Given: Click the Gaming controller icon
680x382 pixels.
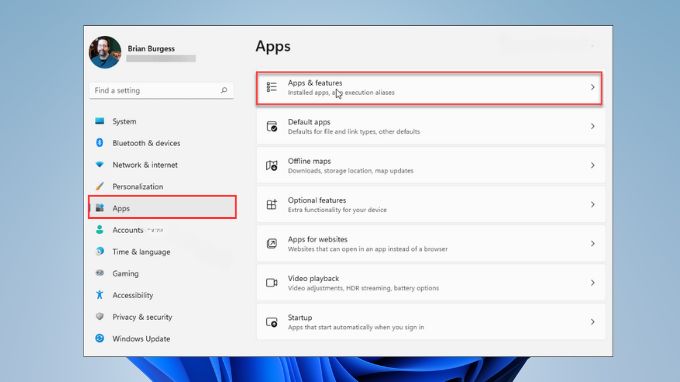Looking at the screenshot, I should coord(99,273).
